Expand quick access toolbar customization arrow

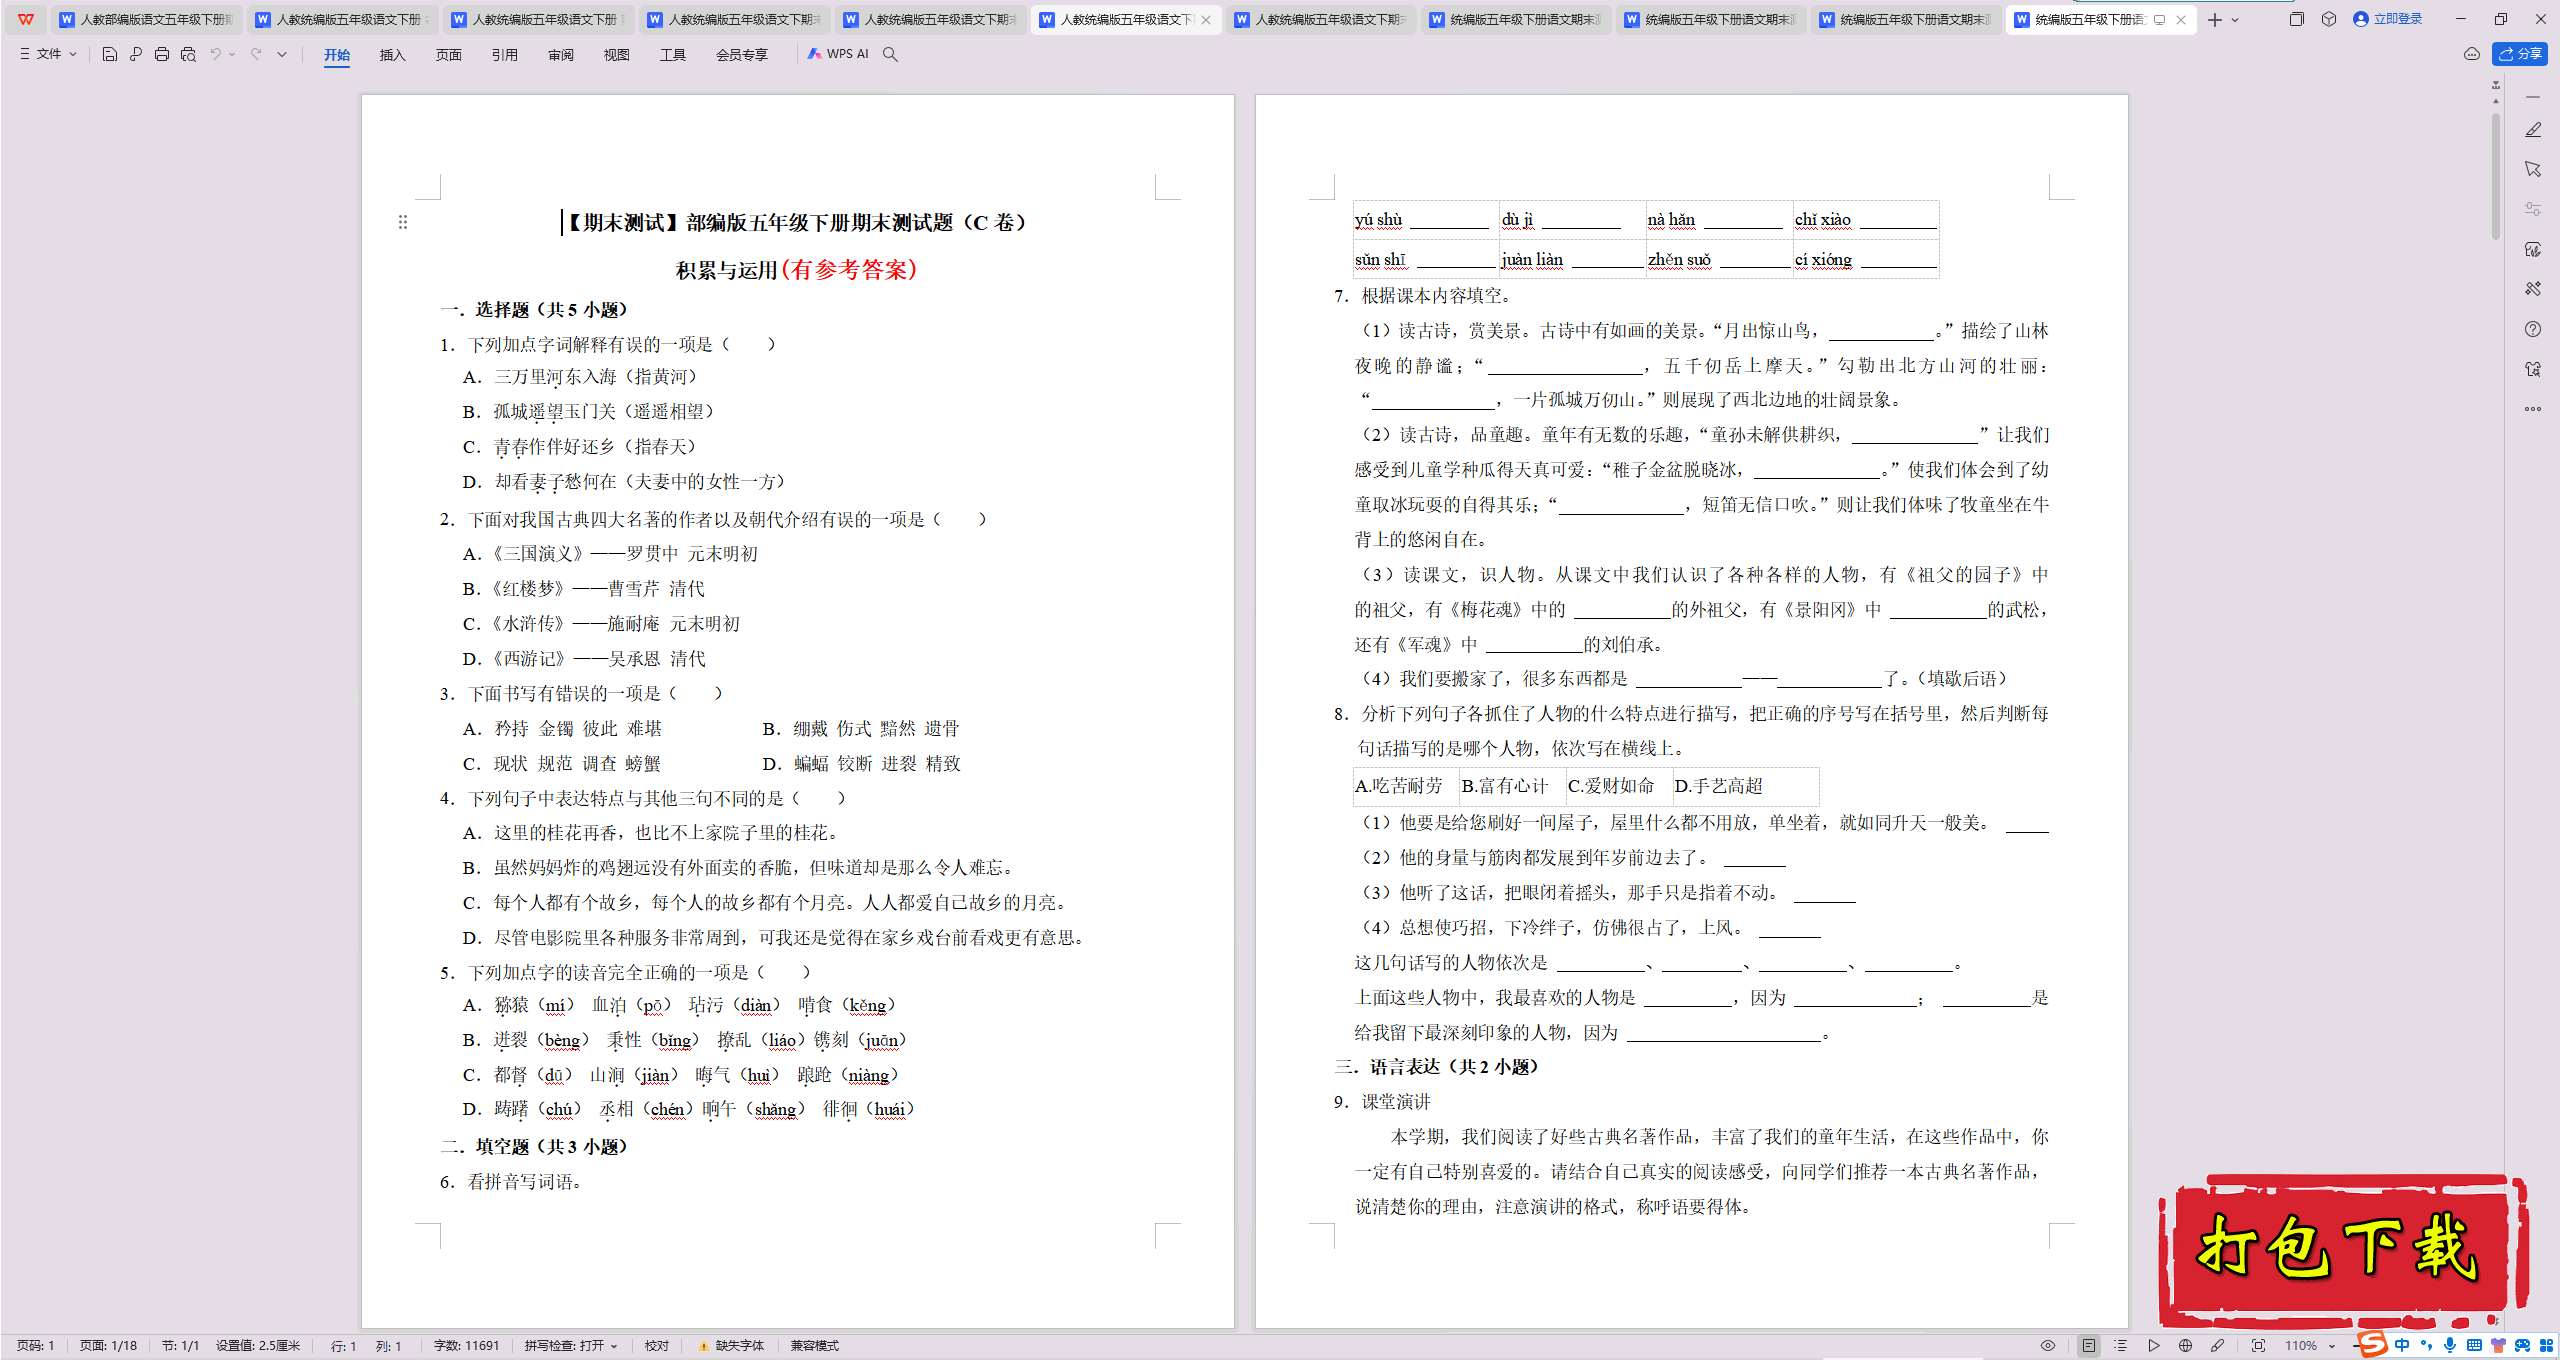(282, 54)
